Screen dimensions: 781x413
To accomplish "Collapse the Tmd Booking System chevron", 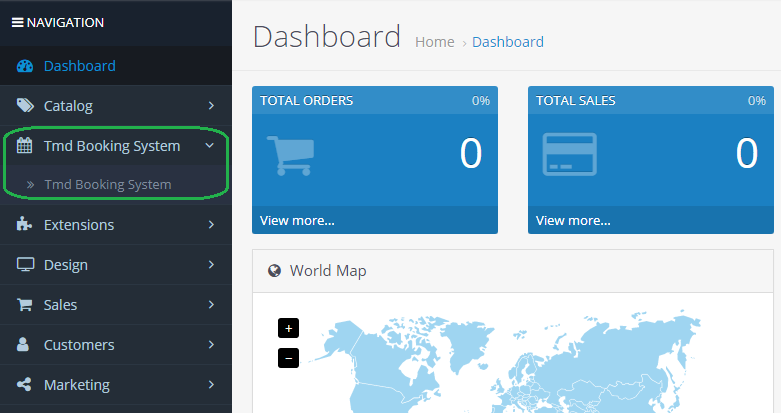I will [210, 145].
